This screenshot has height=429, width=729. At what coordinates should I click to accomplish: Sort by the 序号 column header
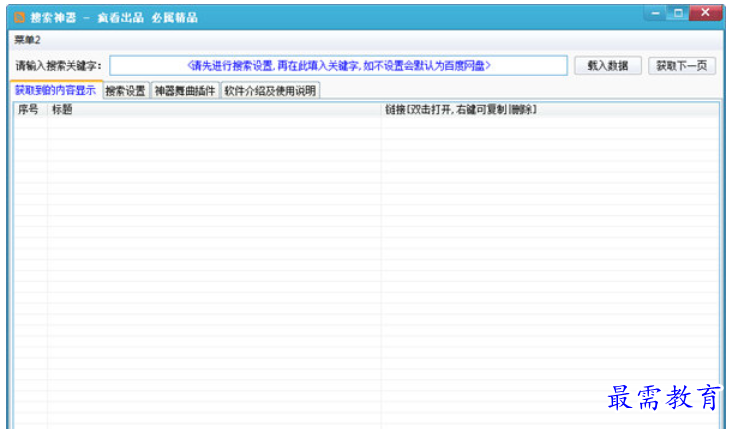point(30,110)
